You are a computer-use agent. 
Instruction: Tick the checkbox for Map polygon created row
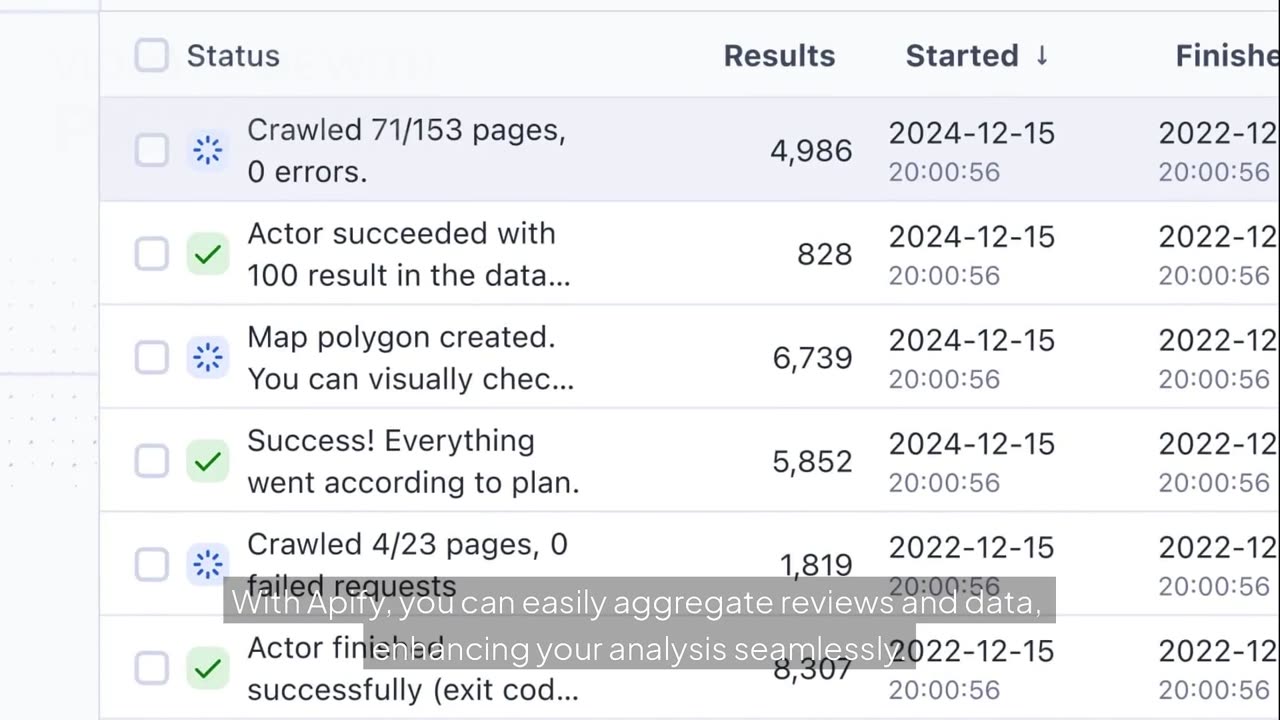152,358
